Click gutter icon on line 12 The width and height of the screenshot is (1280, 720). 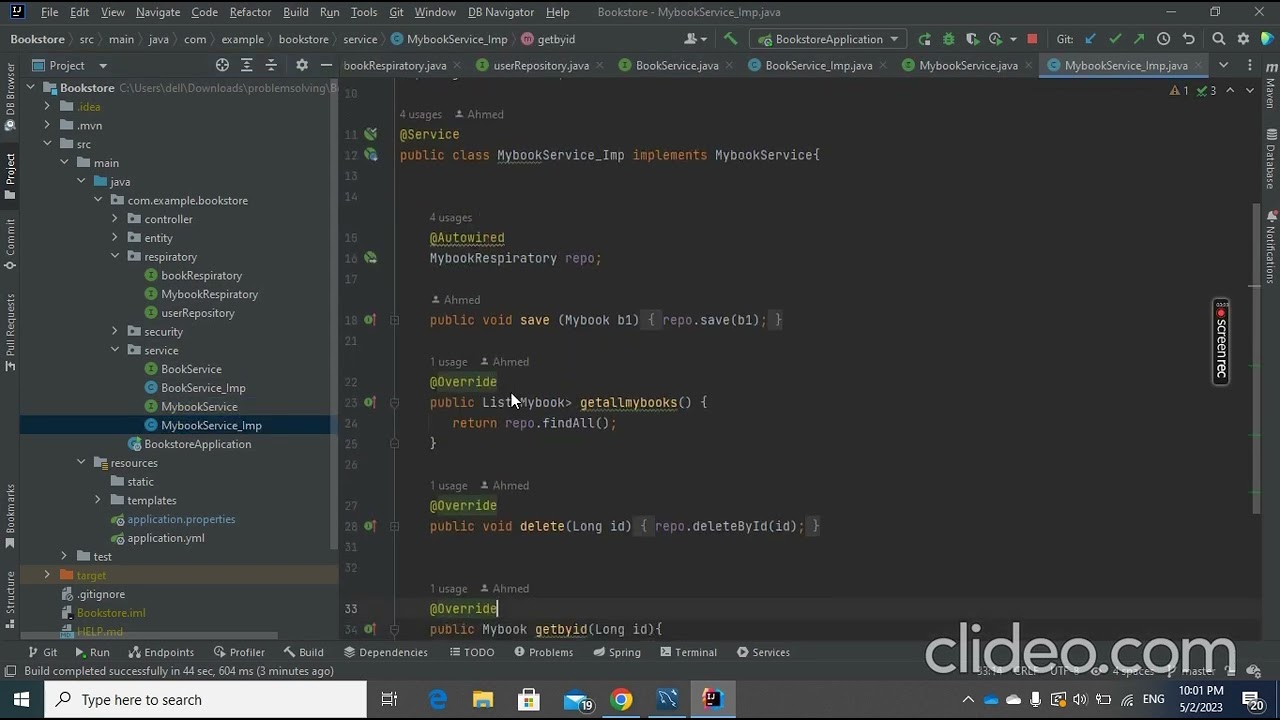click(370, 155)
